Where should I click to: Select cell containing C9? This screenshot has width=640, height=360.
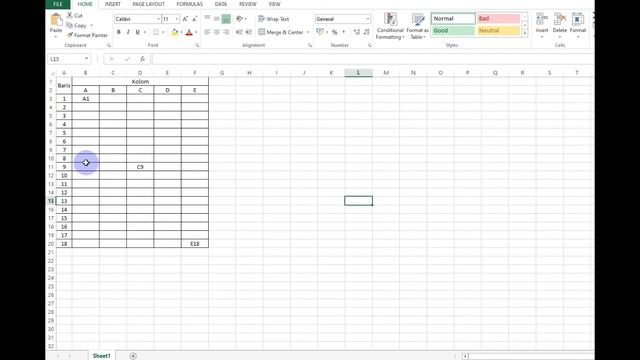(140, 167)
